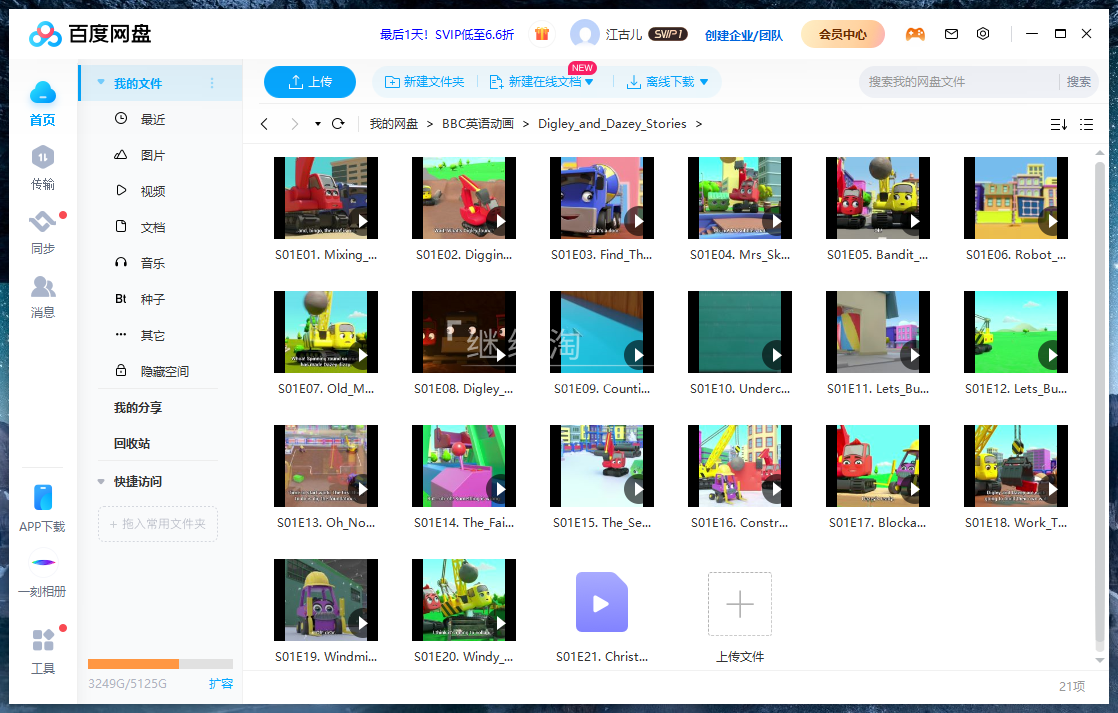Screen dimensions: 1118x713
Task: Select the S01E01. Mixing video thumbnail
Action: coord(326,198)
